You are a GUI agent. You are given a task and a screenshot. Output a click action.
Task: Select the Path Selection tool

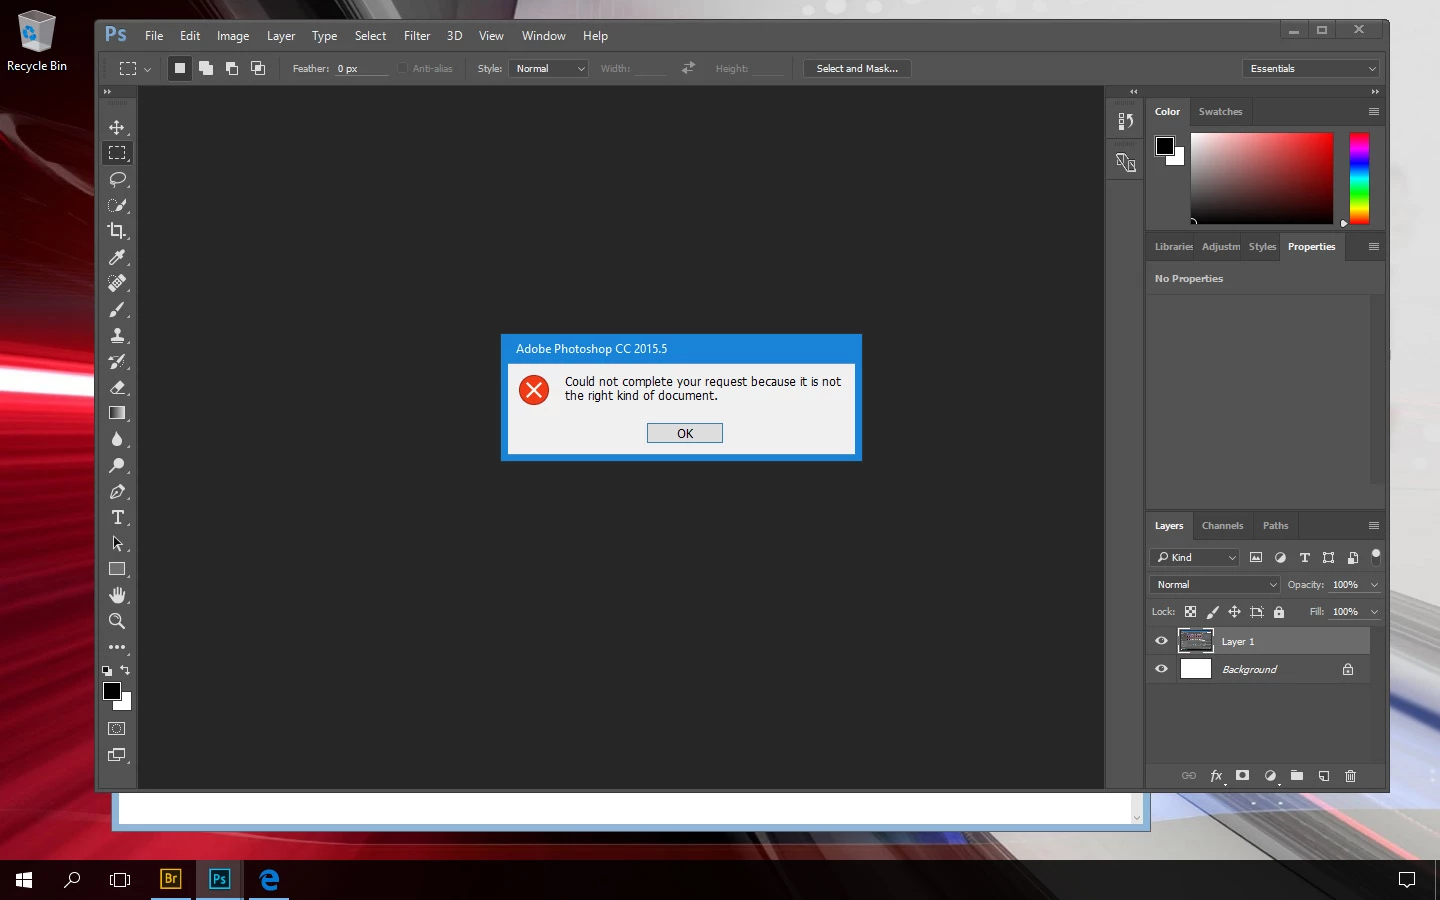(117, 543)
